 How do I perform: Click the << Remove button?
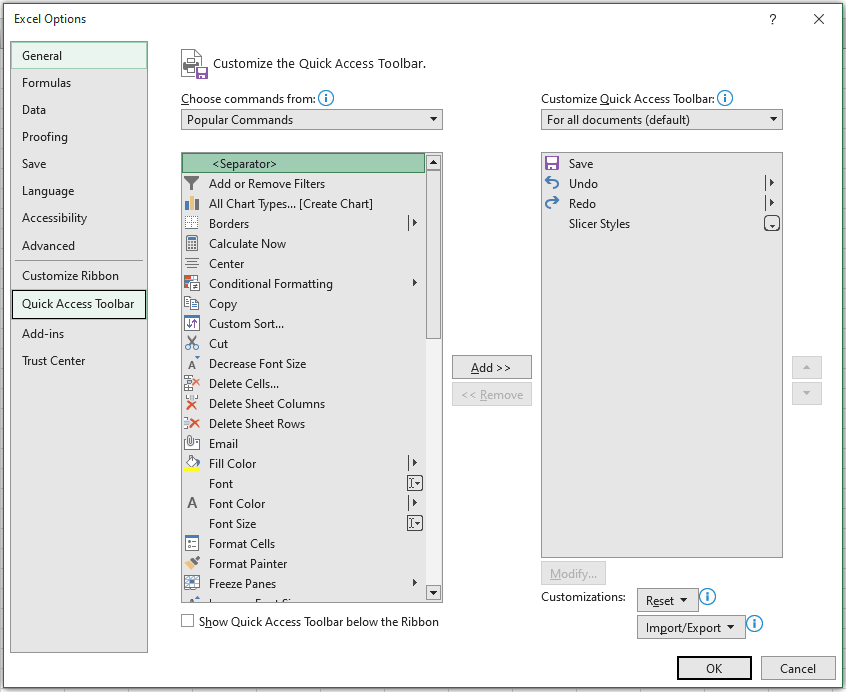point(492,394)
